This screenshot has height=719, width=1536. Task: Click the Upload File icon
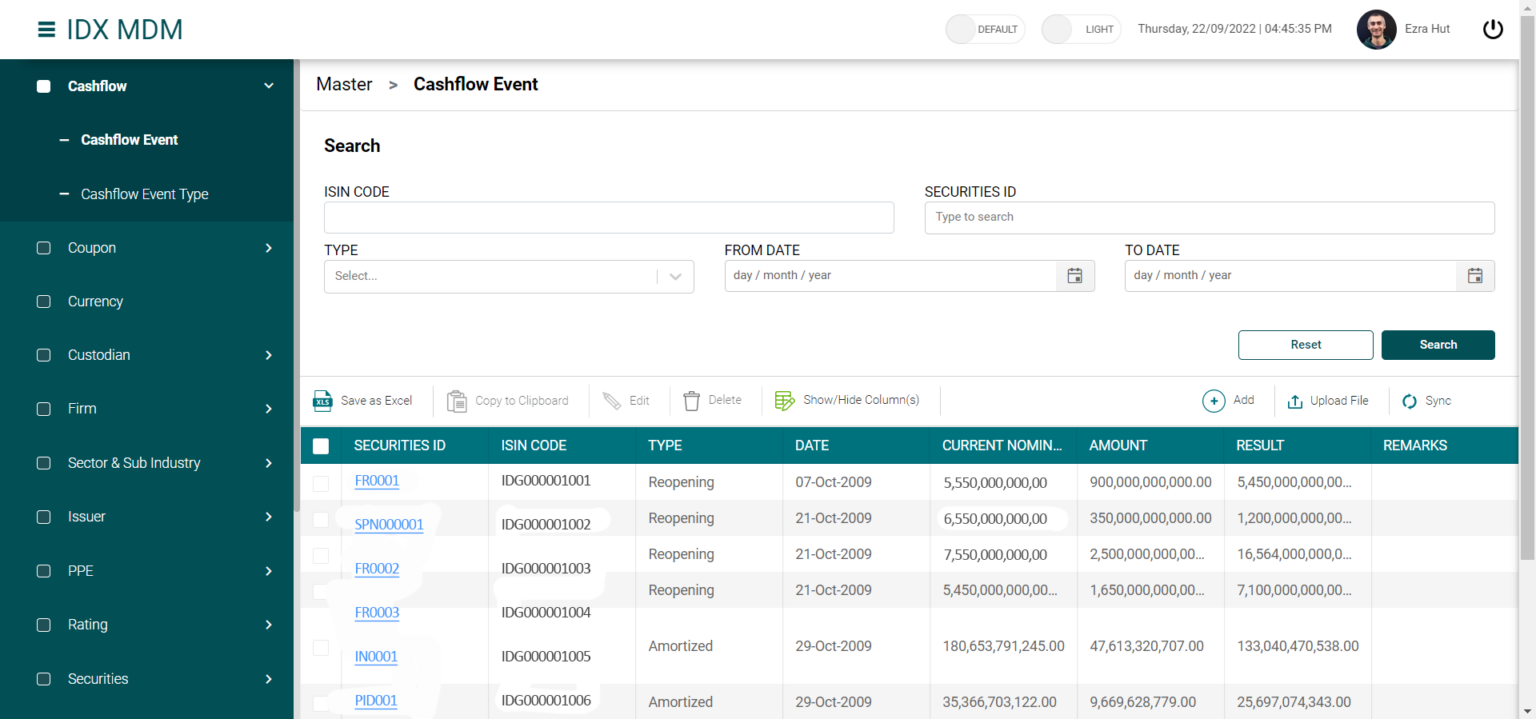1295,401
